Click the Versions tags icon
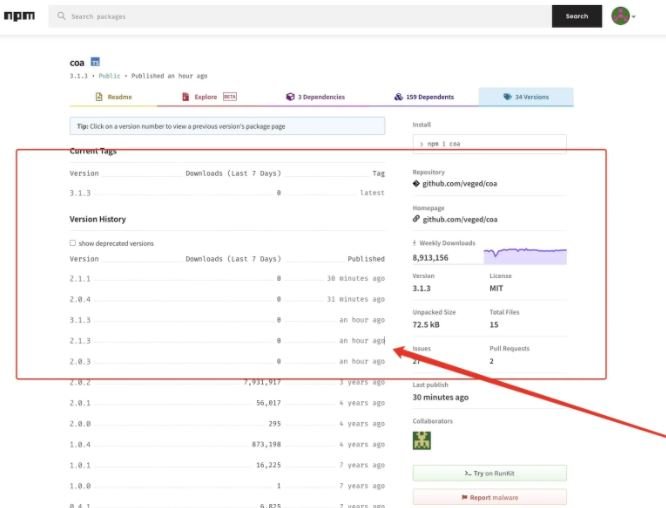Image resolution: width=666 pixels, height=508 pixels. pos(507,97)
